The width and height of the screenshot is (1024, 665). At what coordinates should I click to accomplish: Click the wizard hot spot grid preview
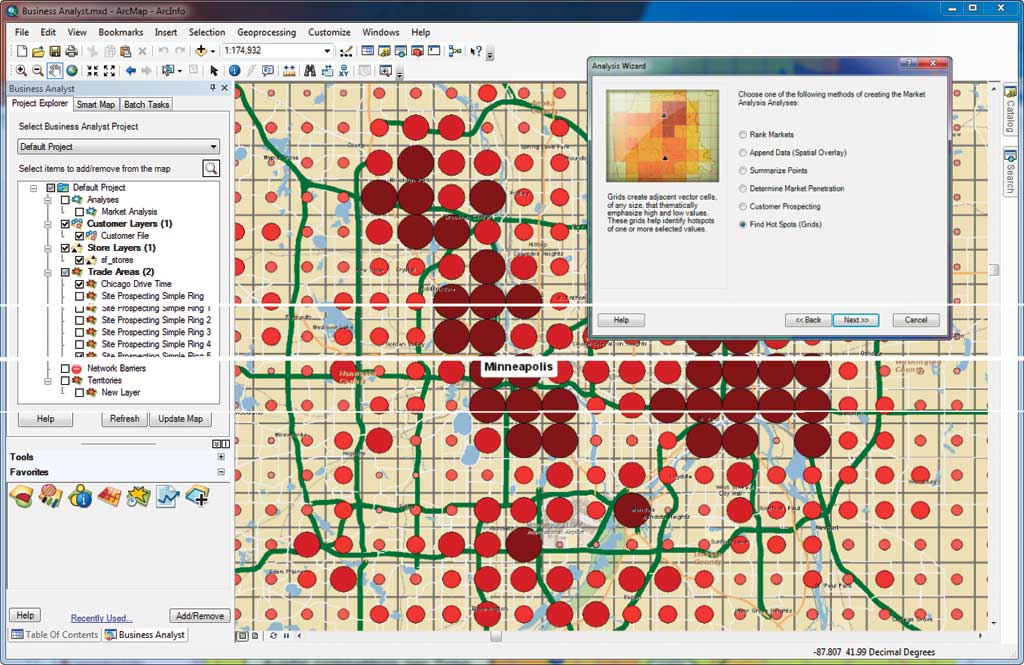662,136
